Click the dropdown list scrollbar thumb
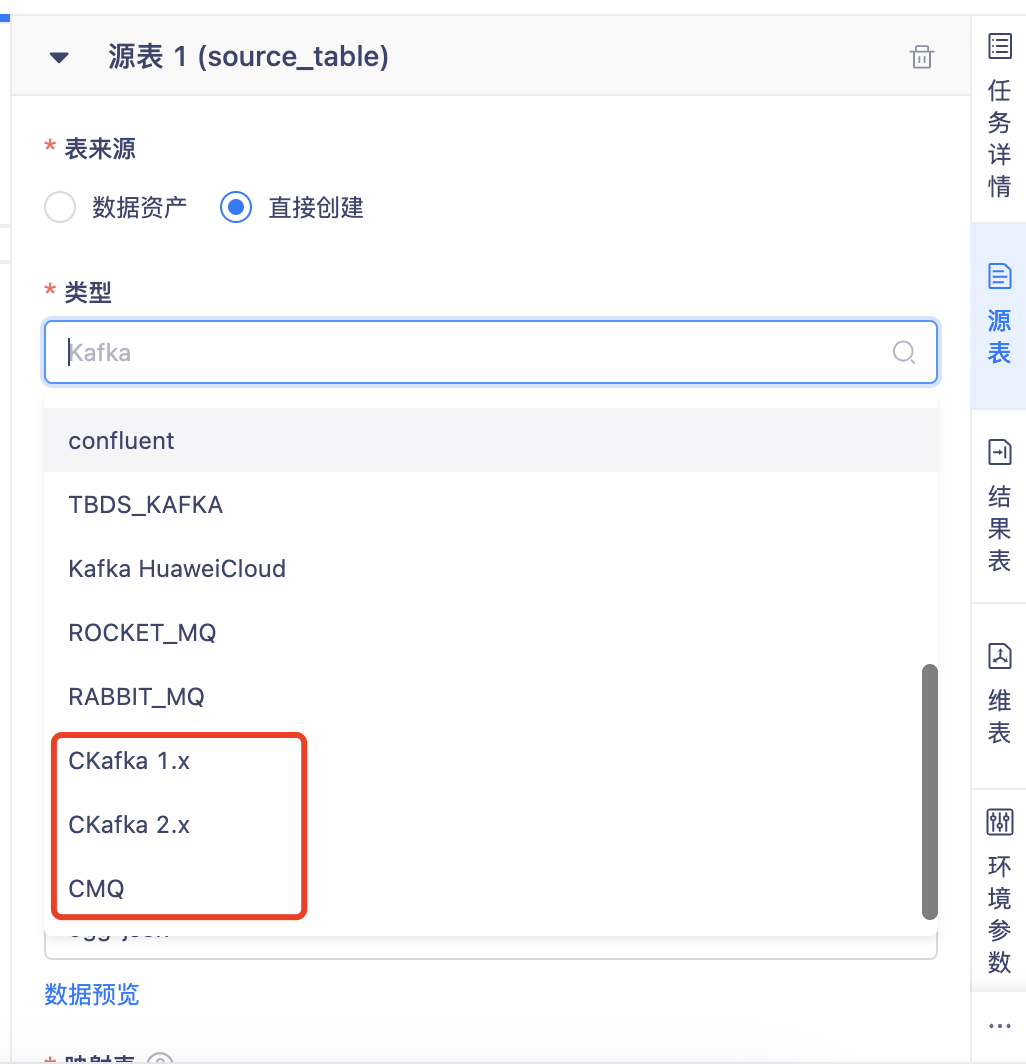1026x1064 pixels. 930,792
